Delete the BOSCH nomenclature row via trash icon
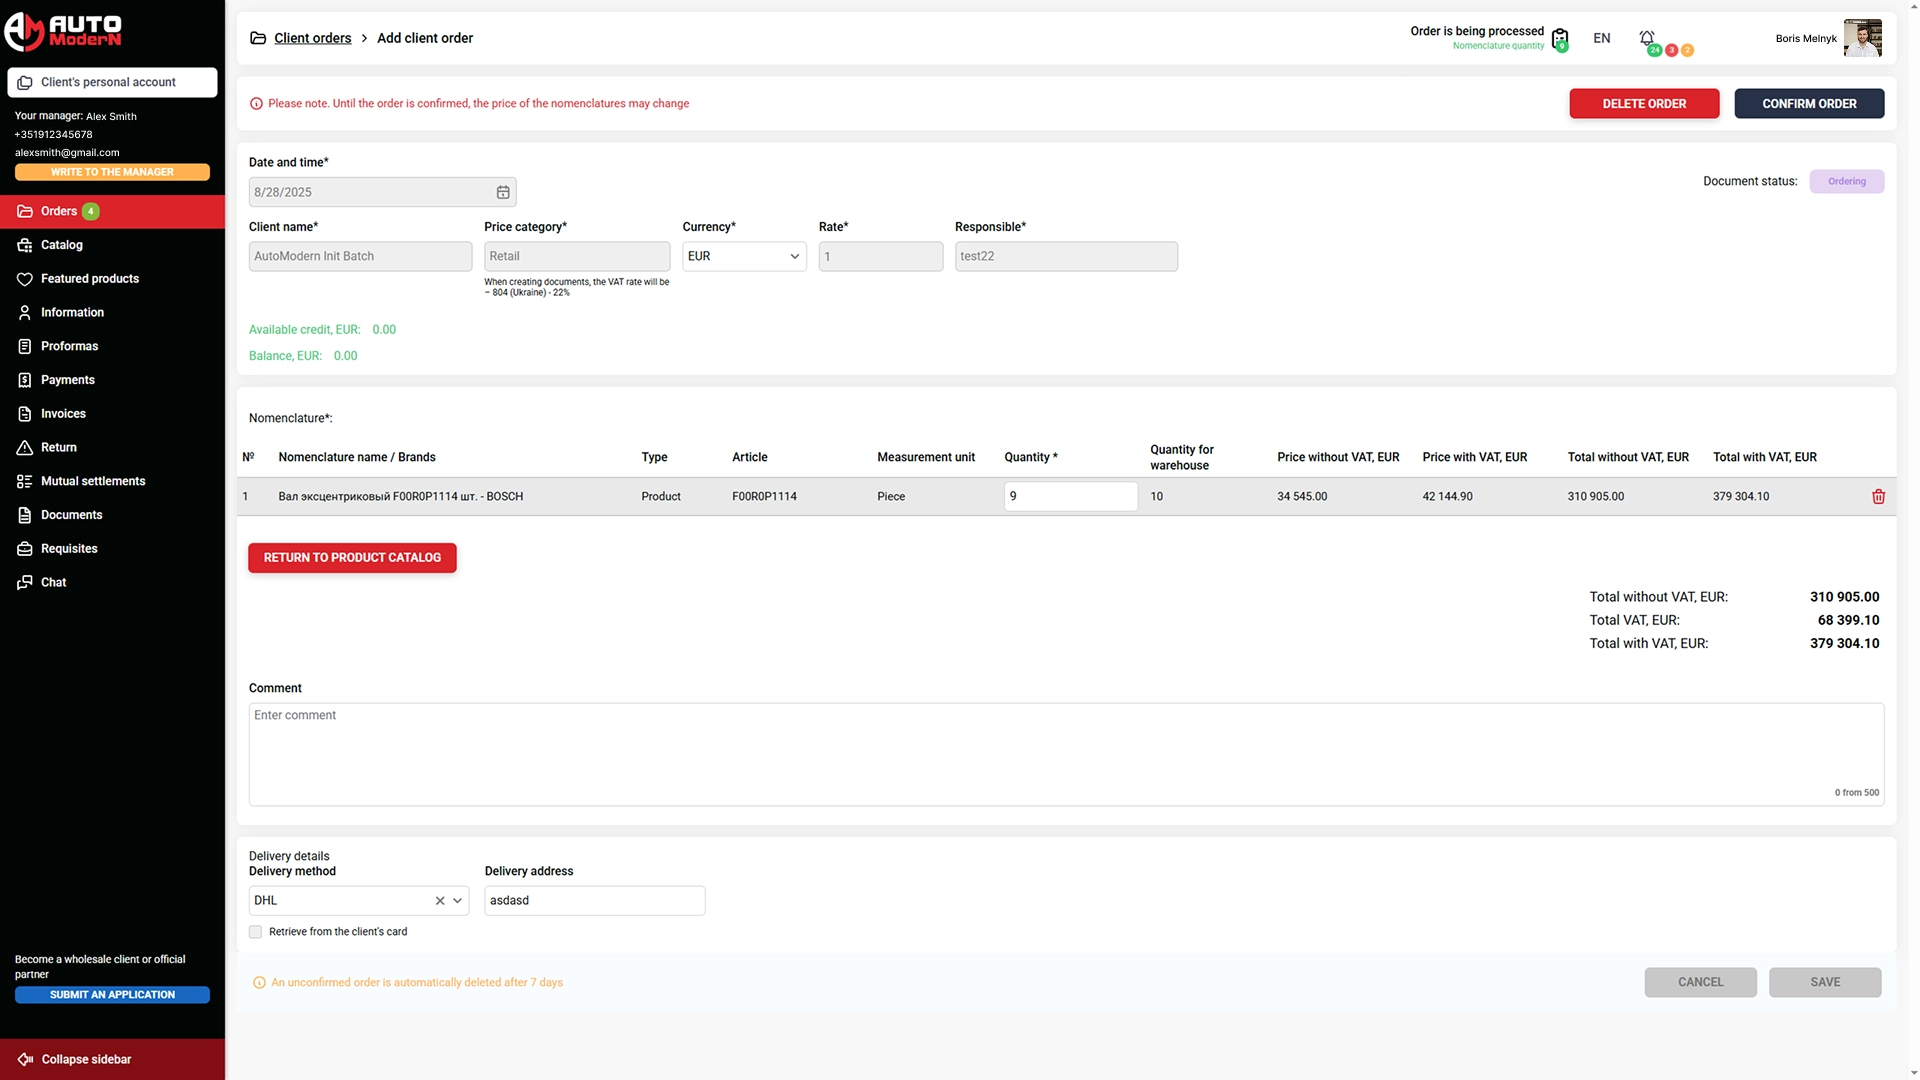 click(x=1879, y=496)
